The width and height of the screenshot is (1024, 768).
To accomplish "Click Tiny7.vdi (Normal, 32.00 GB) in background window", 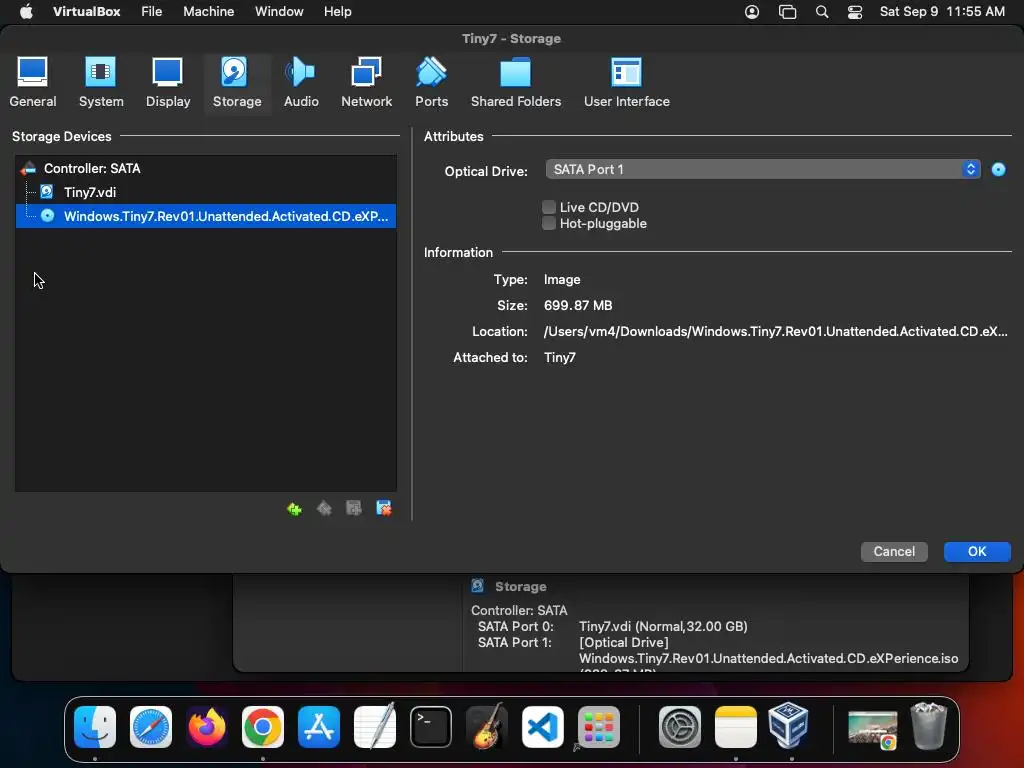I will [663, 626].
